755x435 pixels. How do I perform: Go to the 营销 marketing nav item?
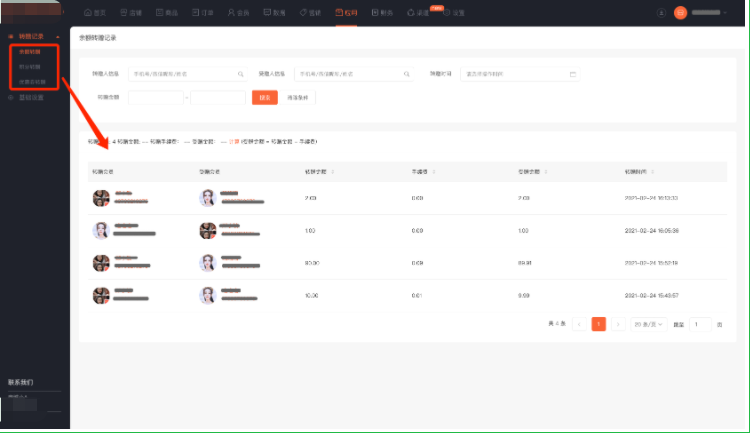(310, 13)
